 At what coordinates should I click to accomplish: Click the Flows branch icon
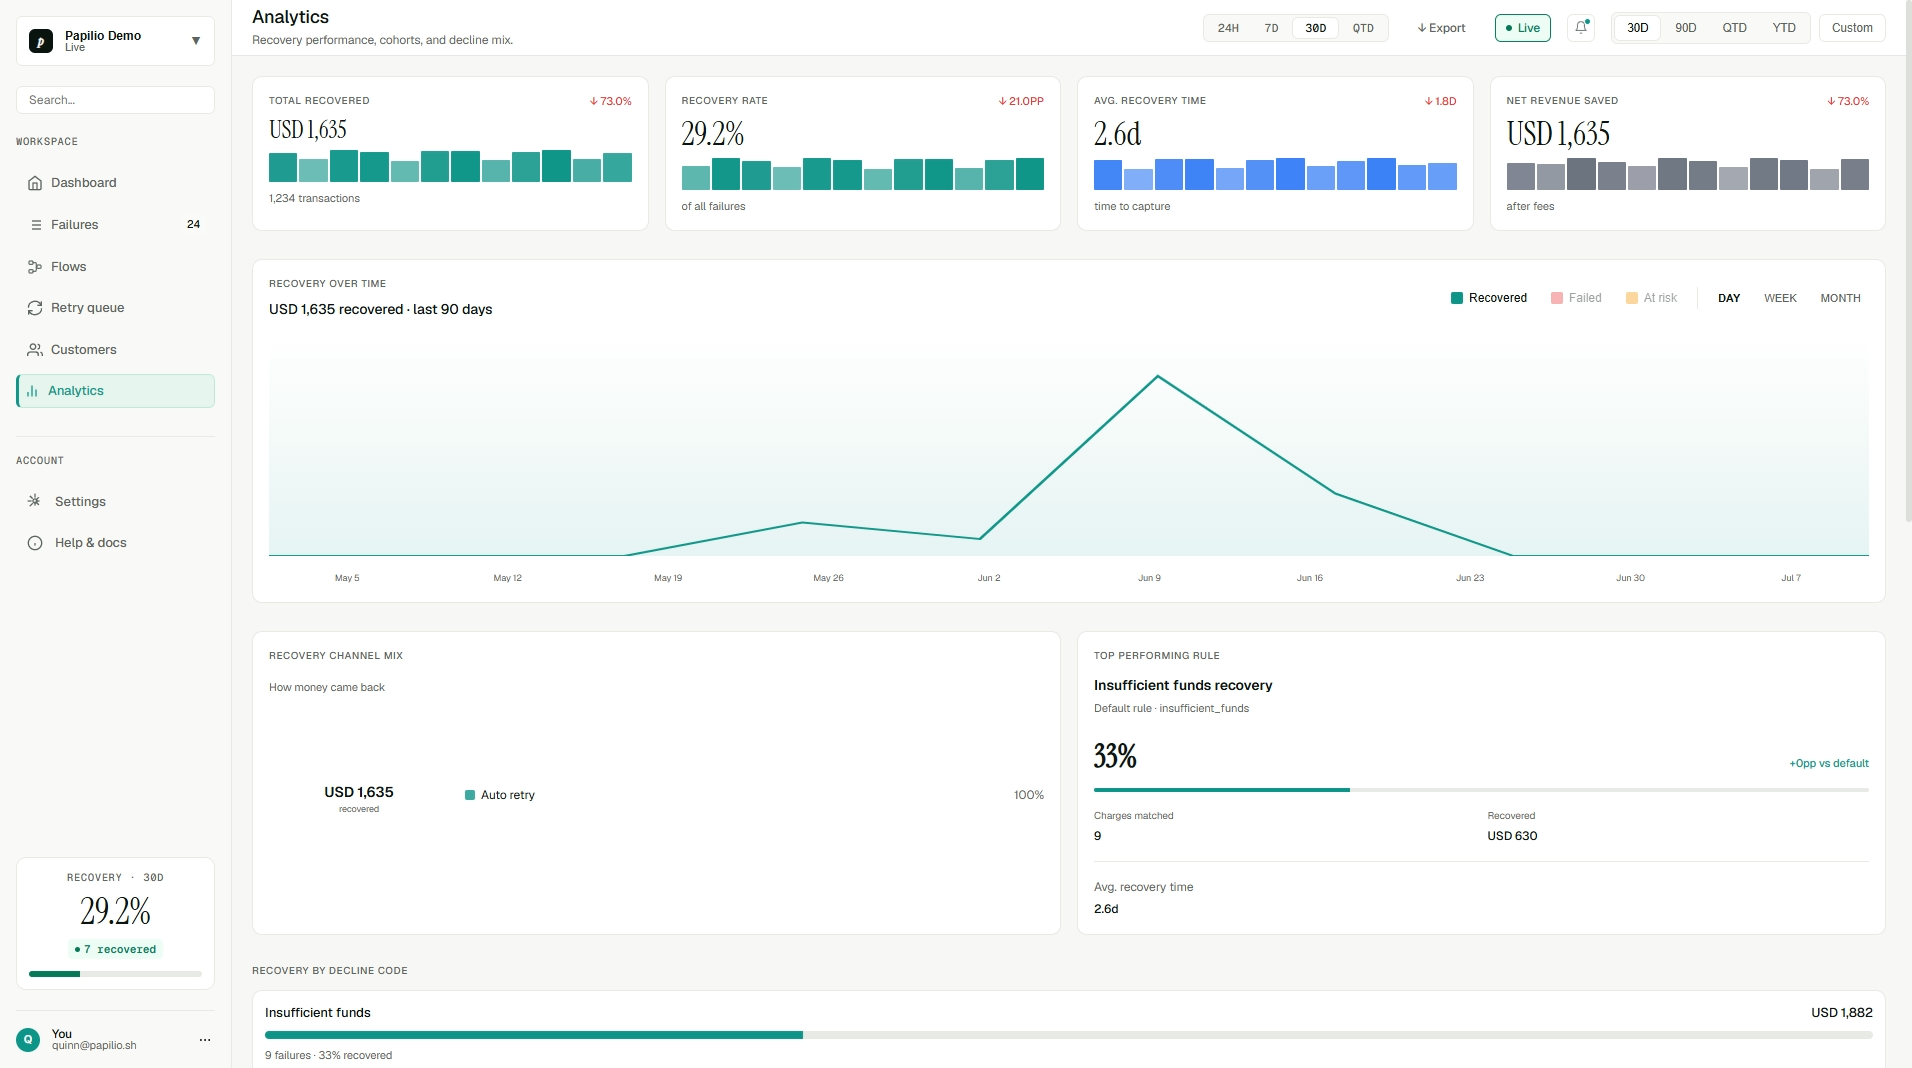pyautogui.click(x=35, y=267)
